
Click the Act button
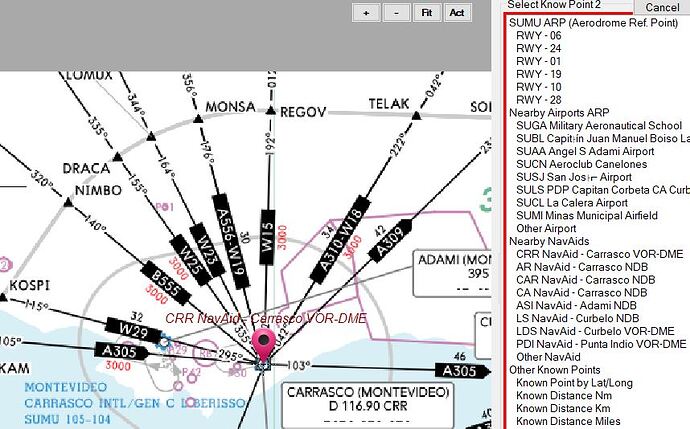tap(457, 13)
